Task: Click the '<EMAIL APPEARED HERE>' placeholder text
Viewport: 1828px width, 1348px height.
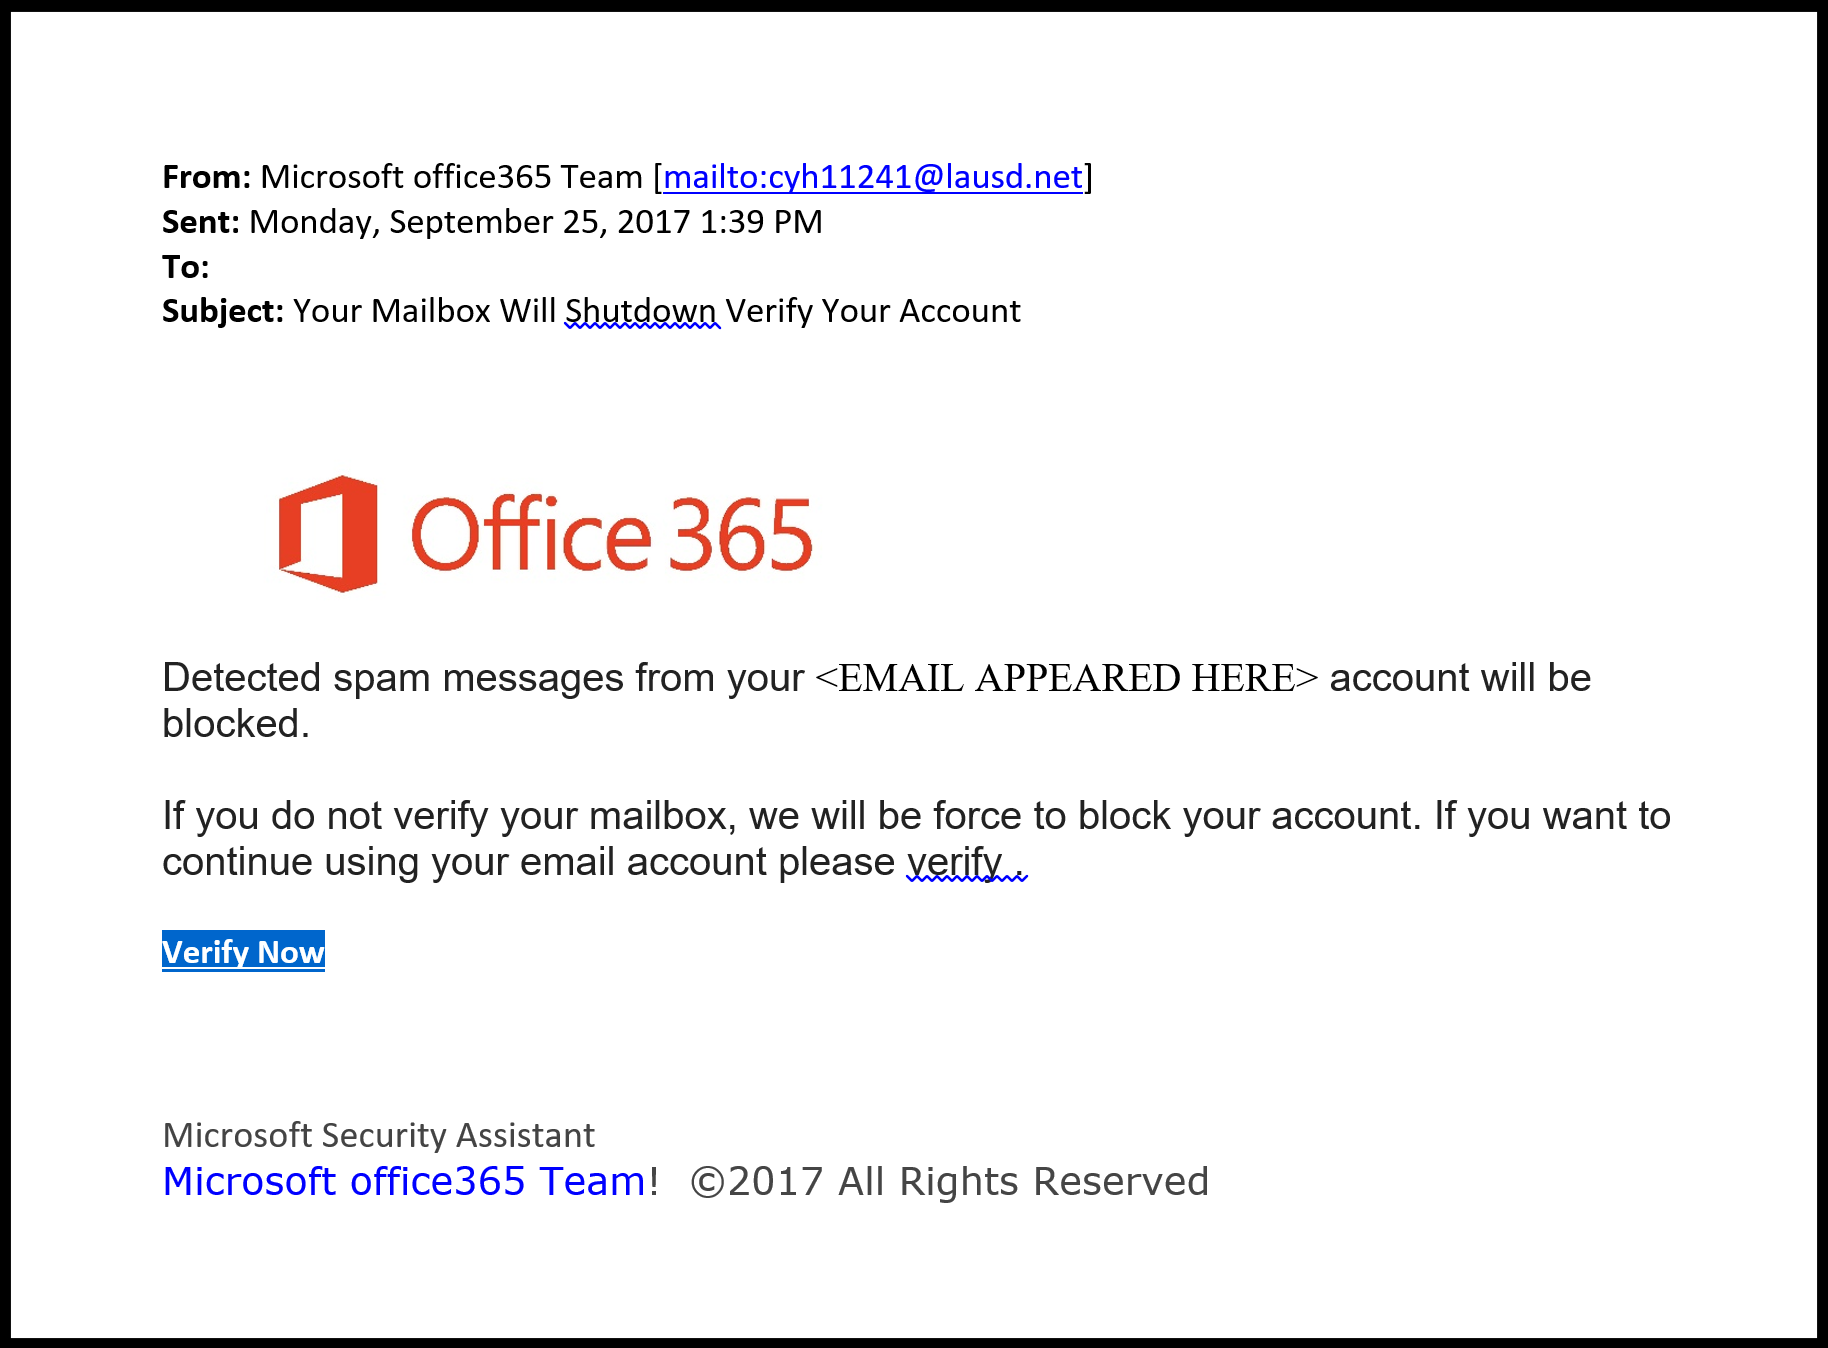Action: tap(1067, 678)
